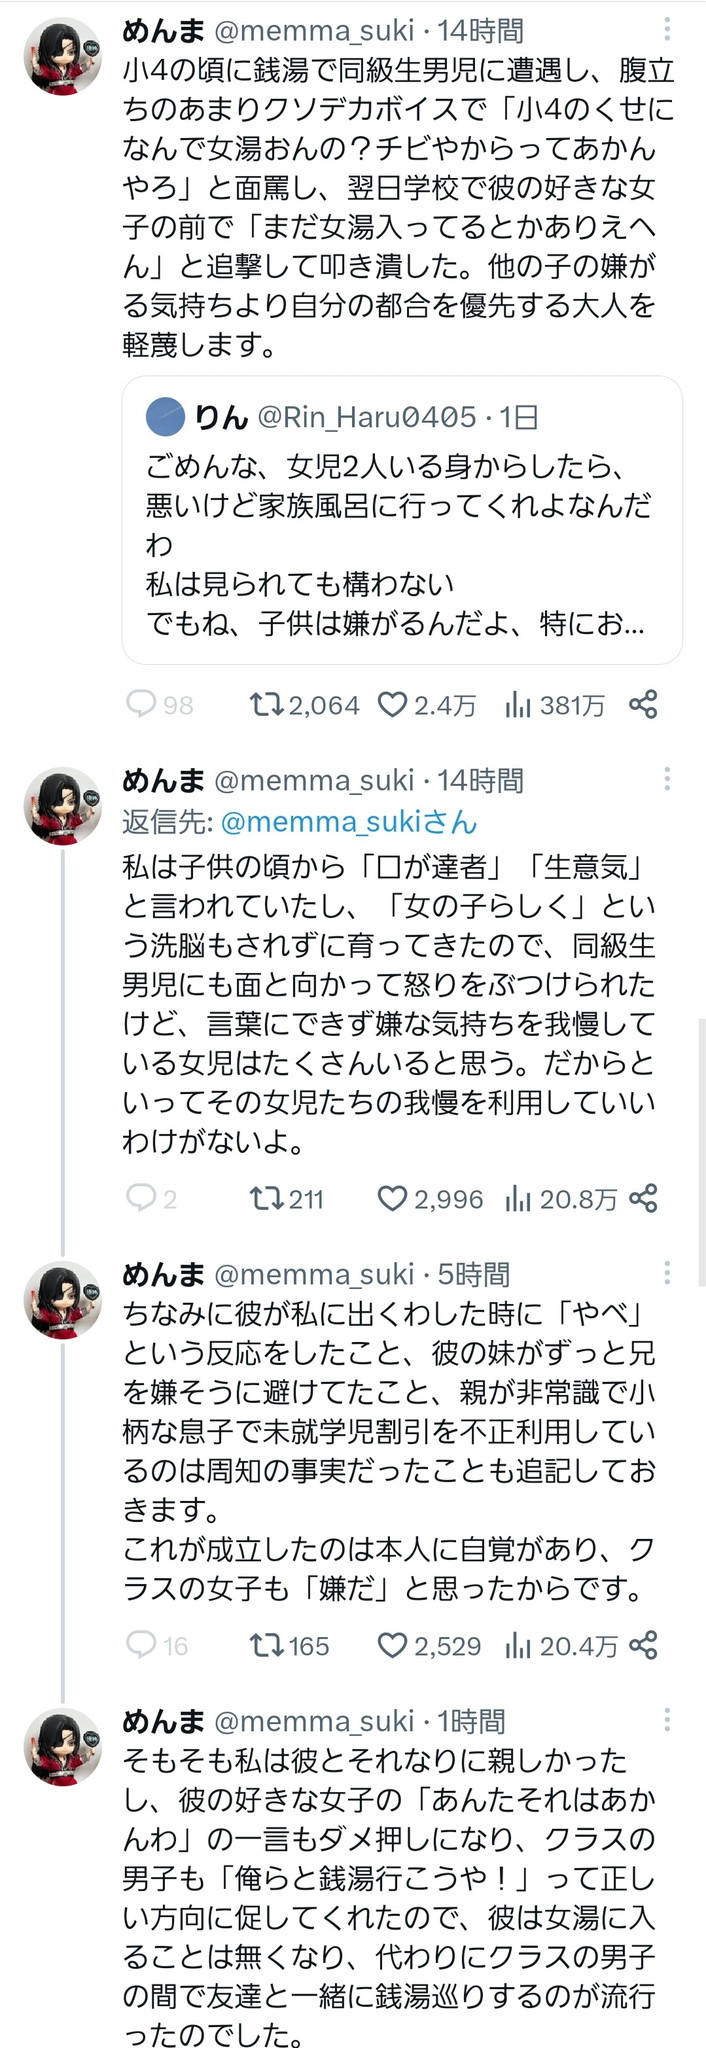Open めんま's profile picture on first tweet

click(x=62, y=56)
